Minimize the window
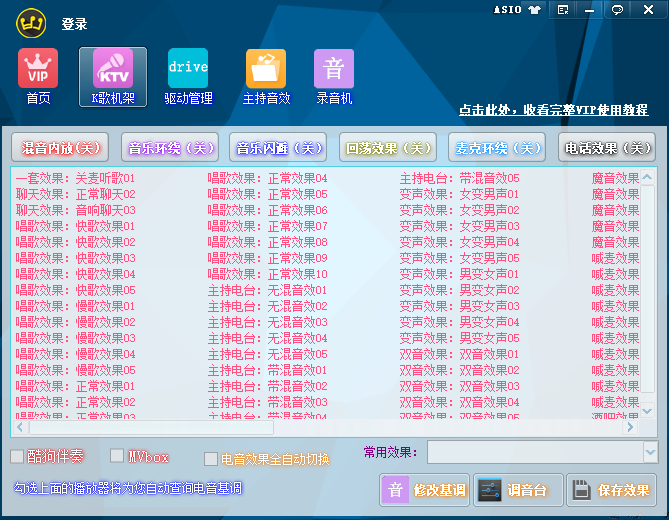This screenshot has height=520, width=669. [590, 10]
